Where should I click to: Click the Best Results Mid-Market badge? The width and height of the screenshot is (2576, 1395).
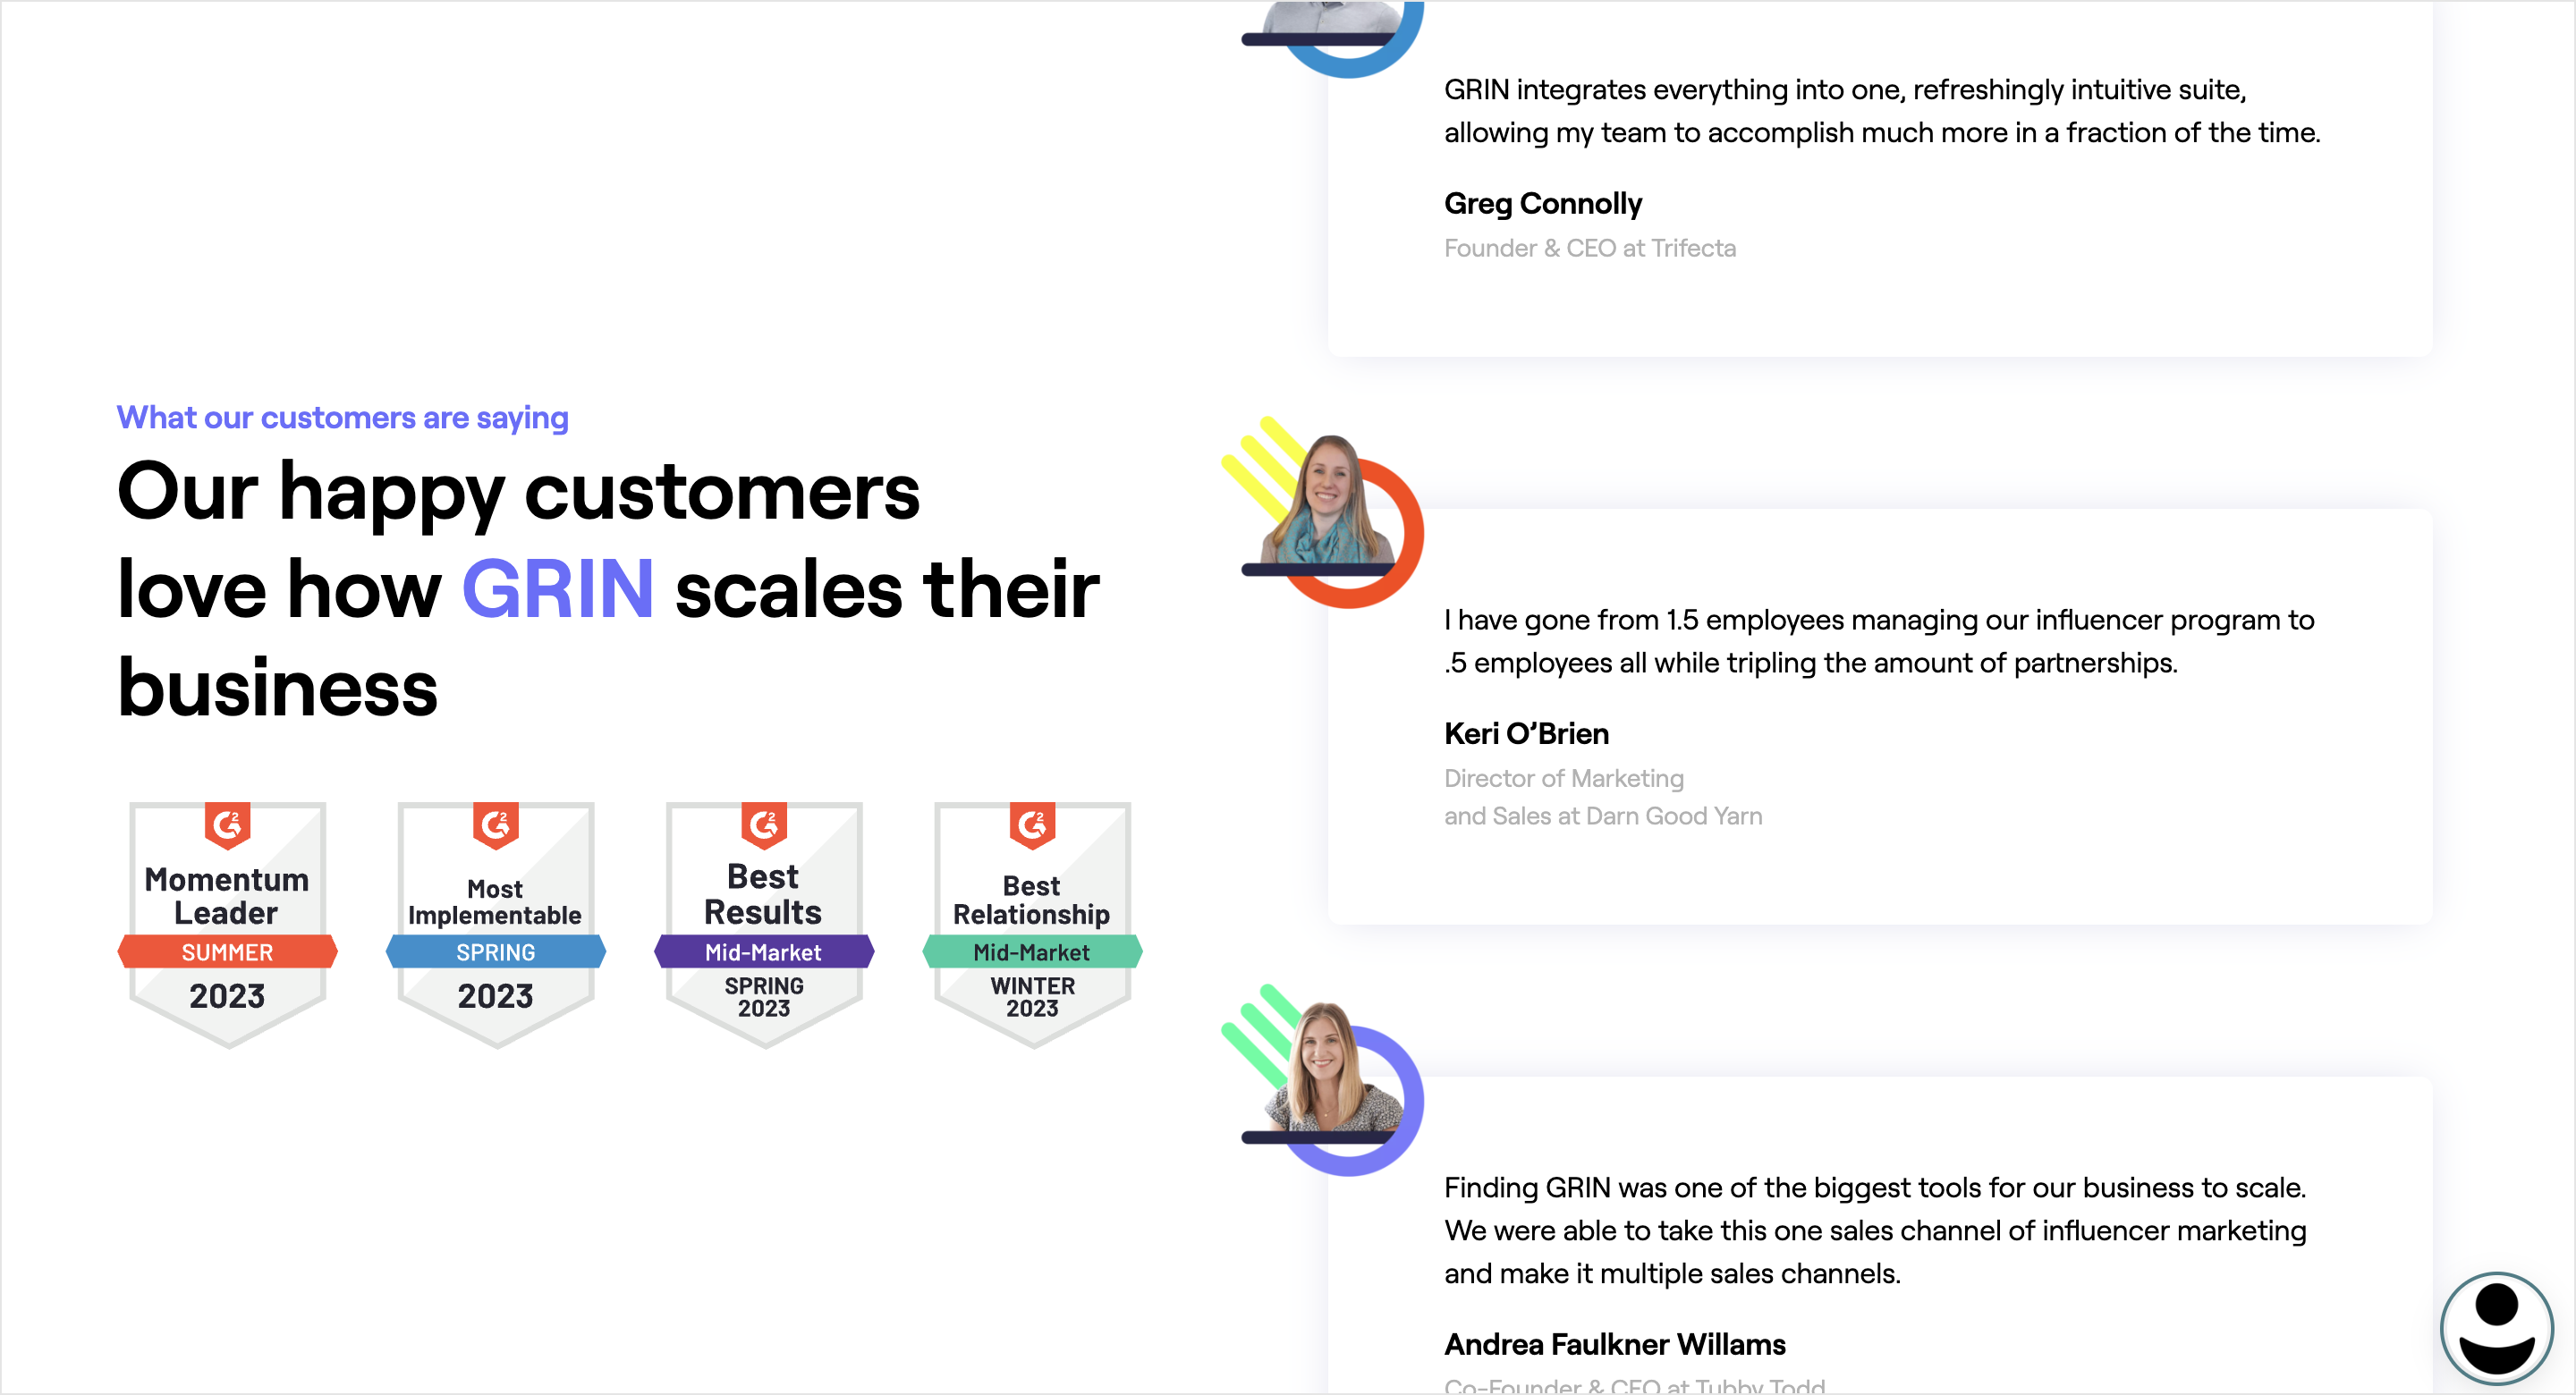coord(764,924)
